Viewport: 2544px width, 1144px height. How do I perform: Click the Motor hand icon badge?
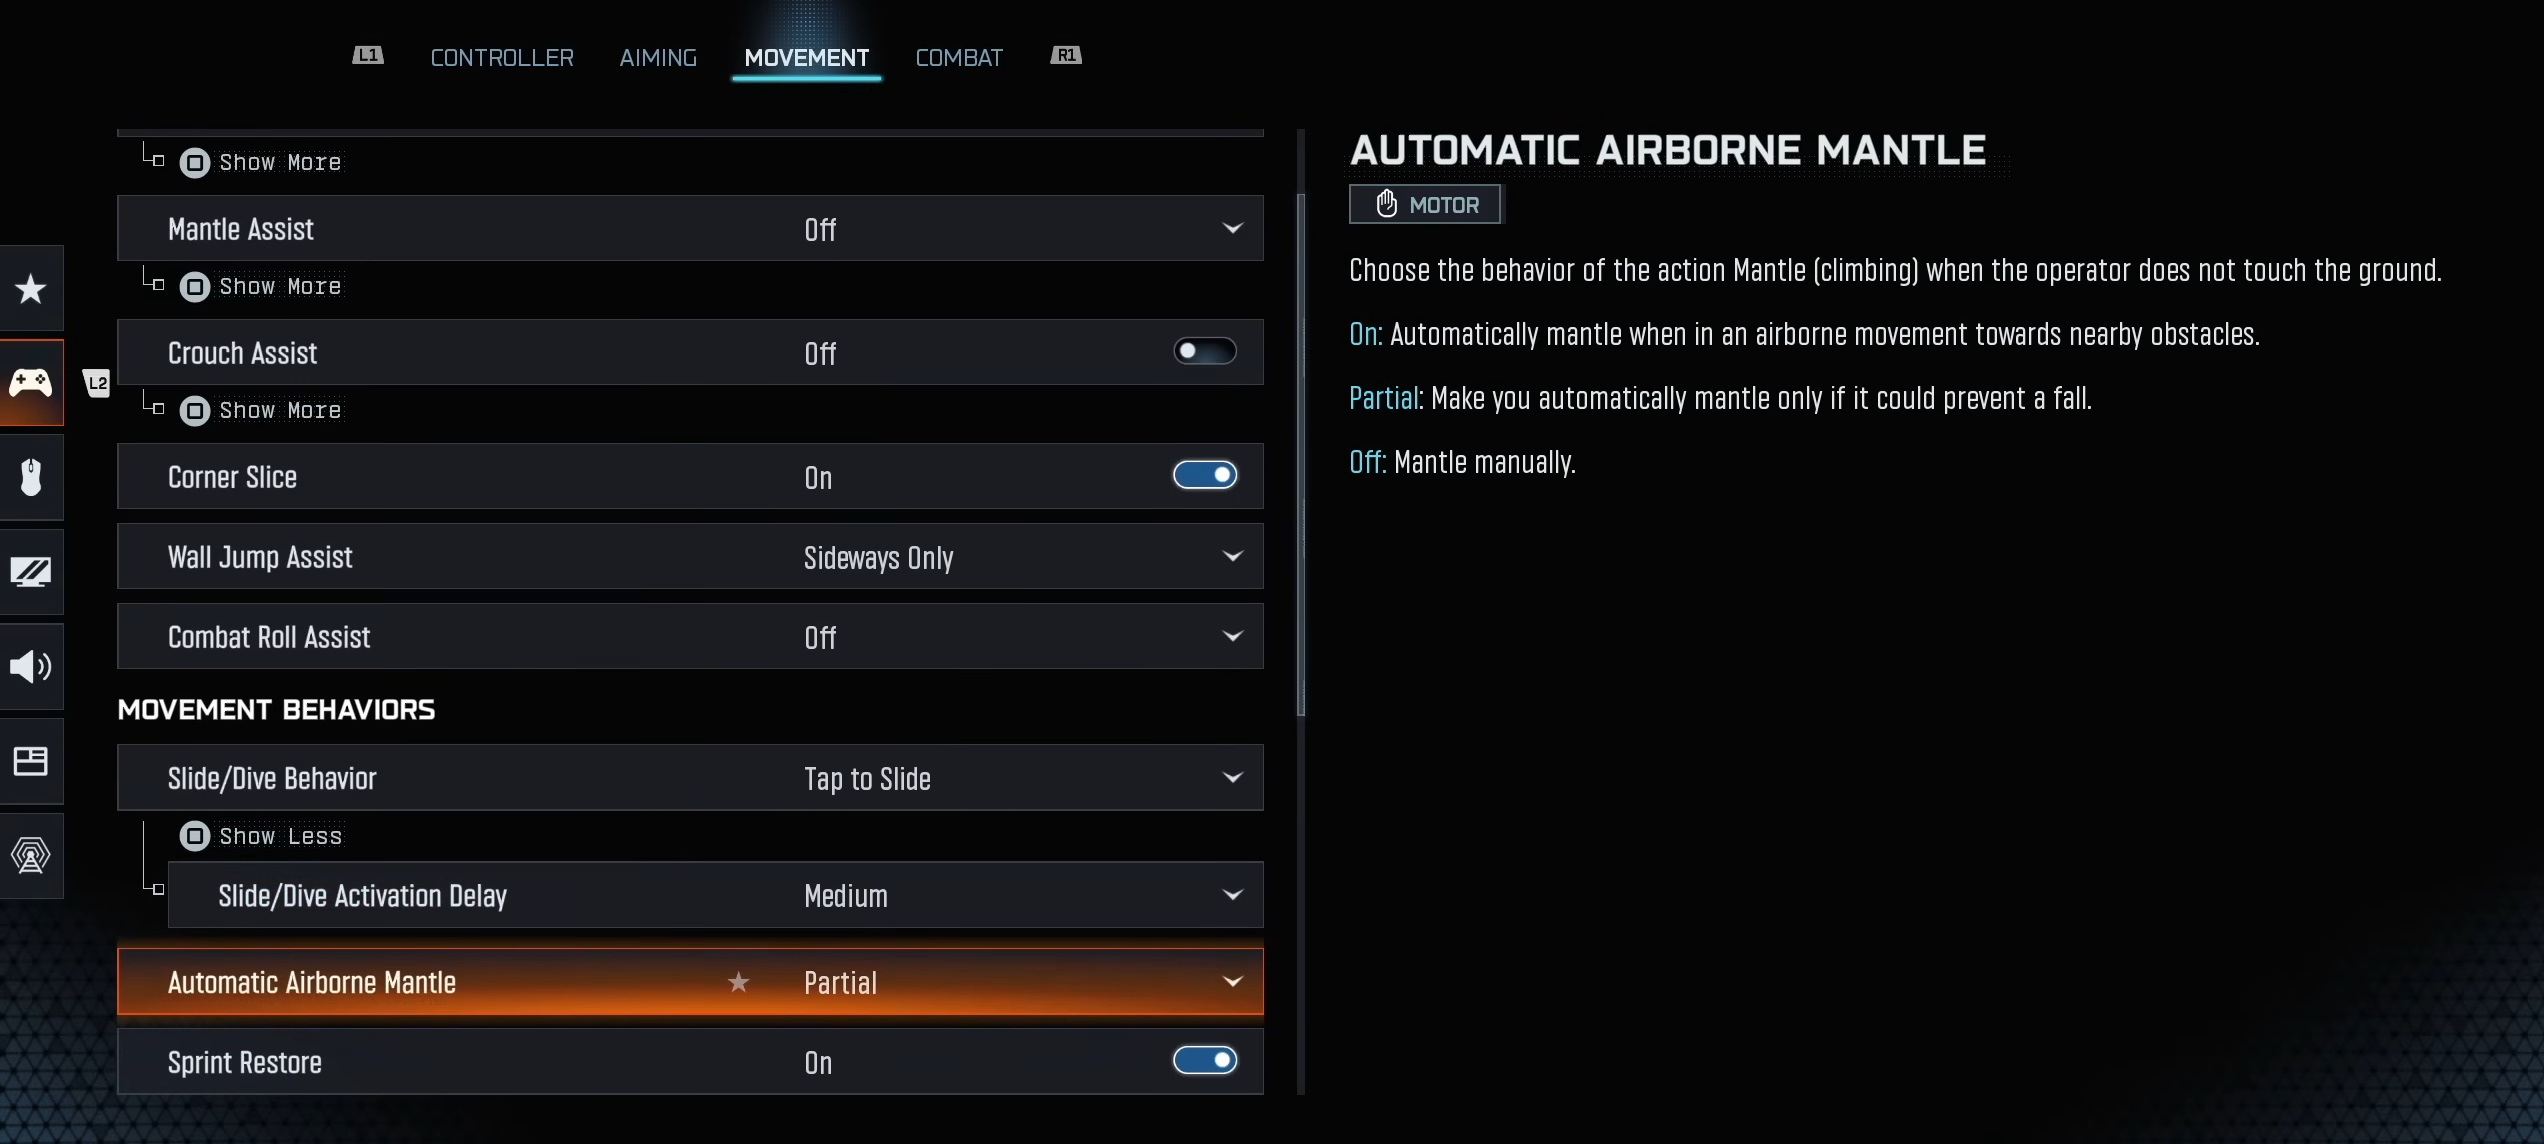(x=1424, y=204)
